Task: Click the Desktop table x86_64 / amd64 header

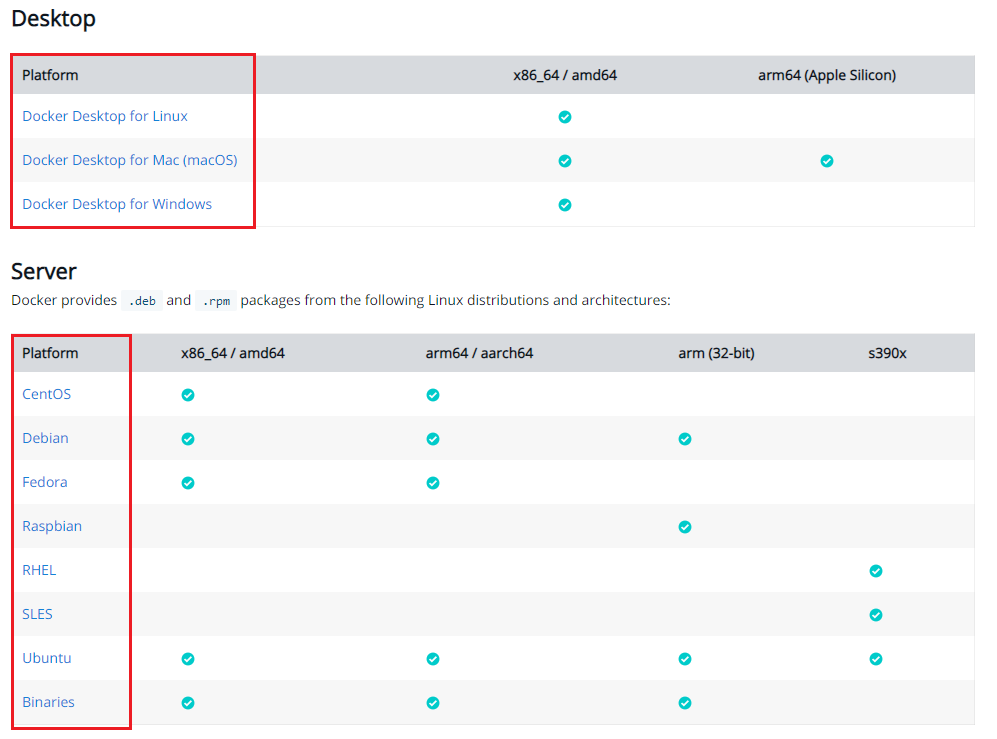Action: tap(565, 75)
